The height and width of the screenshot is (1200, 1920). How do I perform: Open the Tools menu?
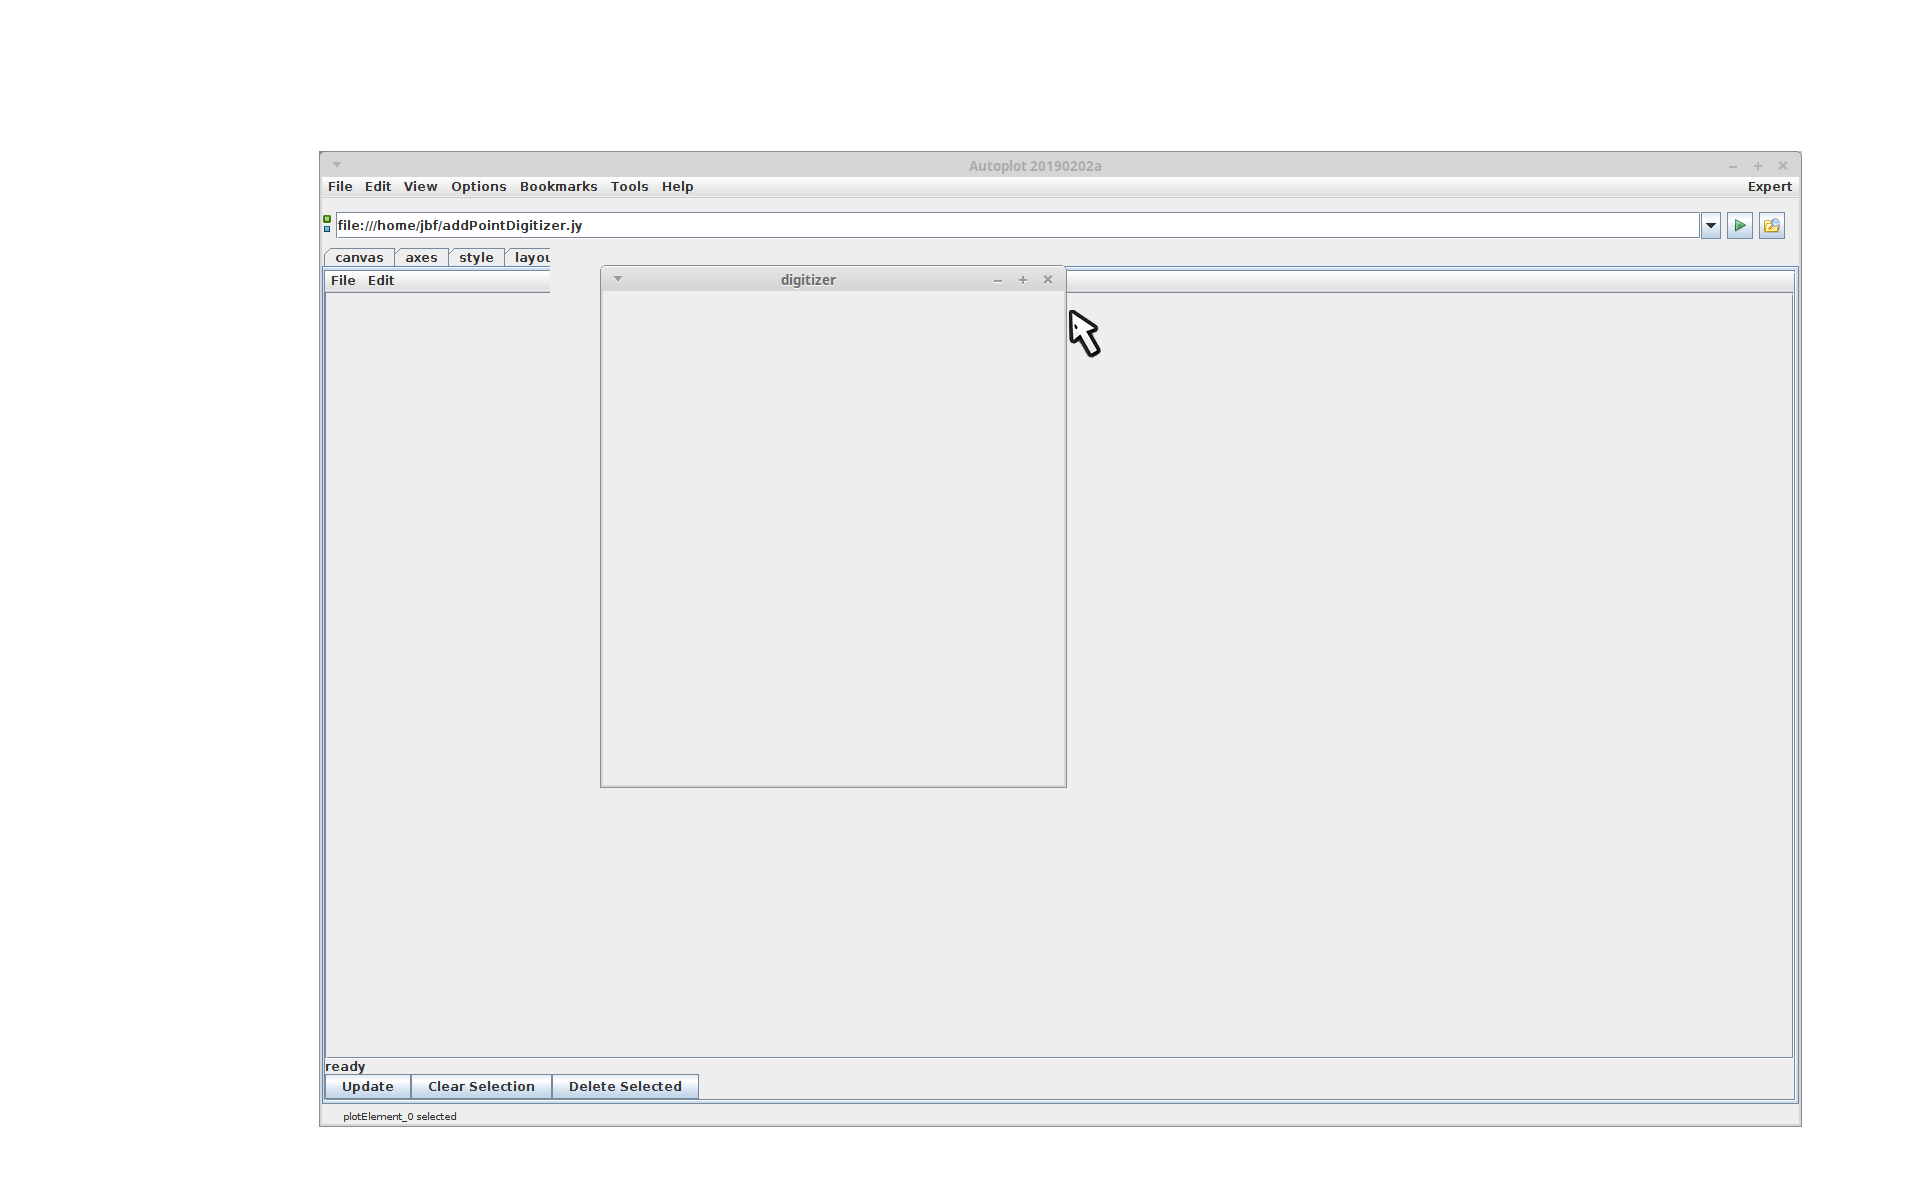[x=629, y=187]
